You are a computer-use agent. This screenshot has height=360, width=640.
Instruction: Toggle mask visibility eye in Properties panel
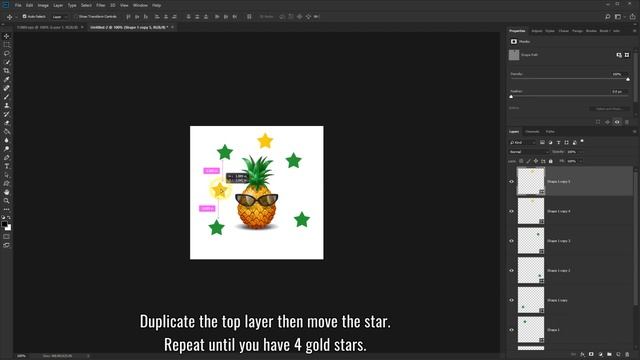pyautogui.click(x=617, y=122)
